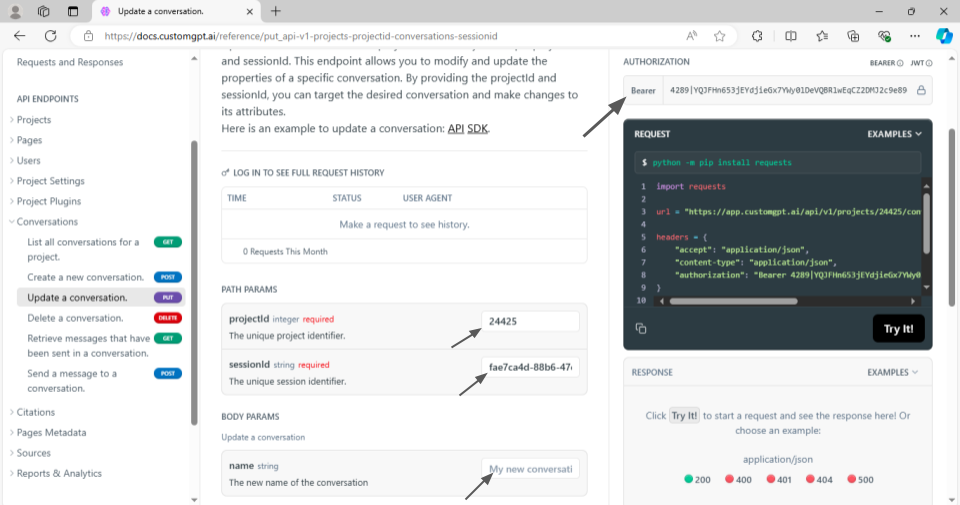Add page to favorites star icon
The image size is (960, 505).
pyautogui.click(x=719, y=36)
